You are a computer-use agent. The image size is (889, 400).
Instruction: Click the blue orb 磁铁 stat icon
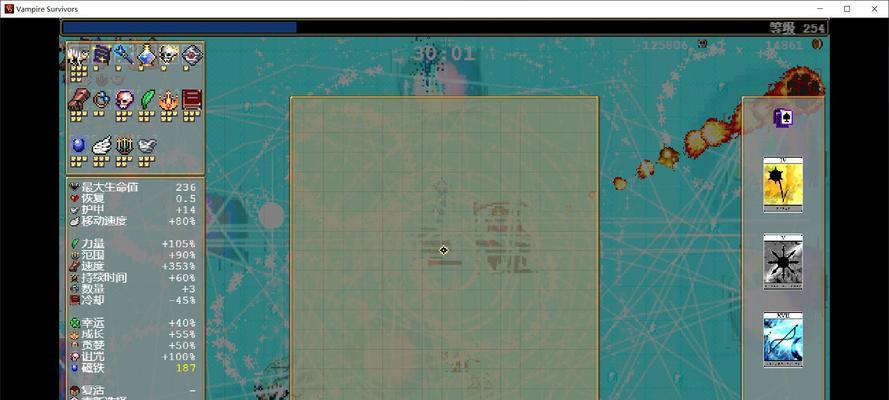[x=74, y=368]
